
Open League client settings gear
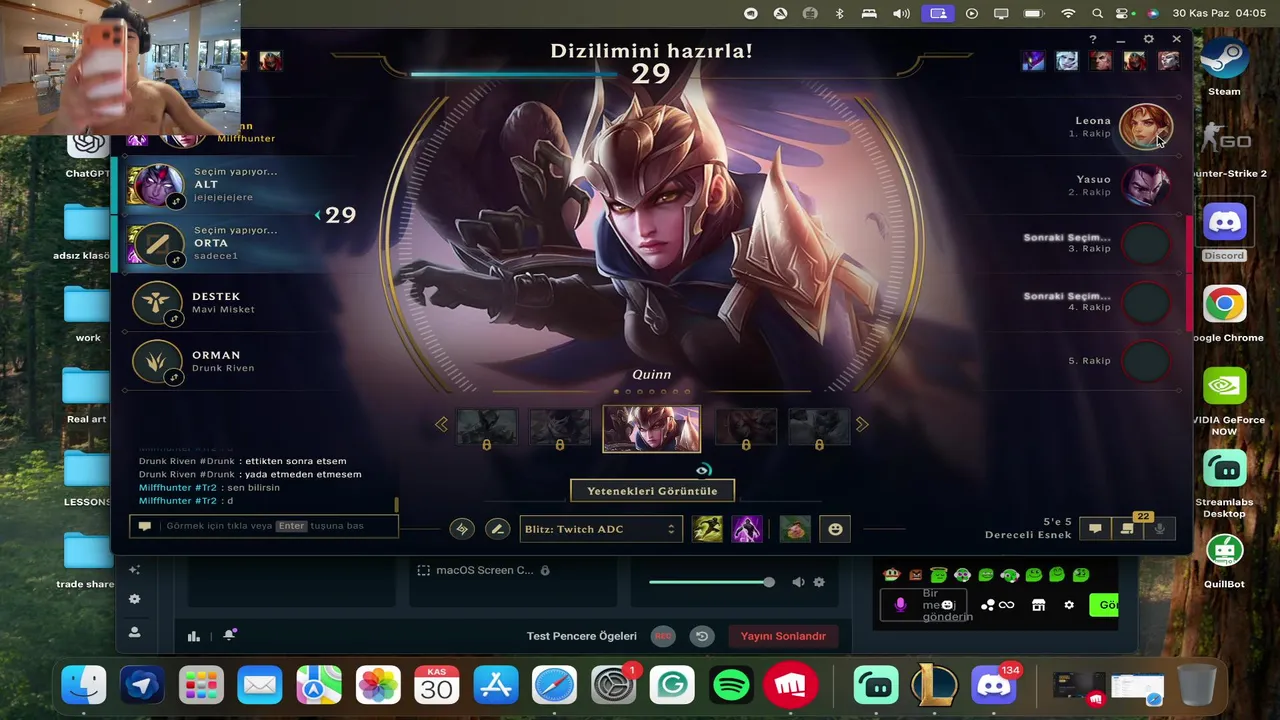click(x=1148, y=39)
